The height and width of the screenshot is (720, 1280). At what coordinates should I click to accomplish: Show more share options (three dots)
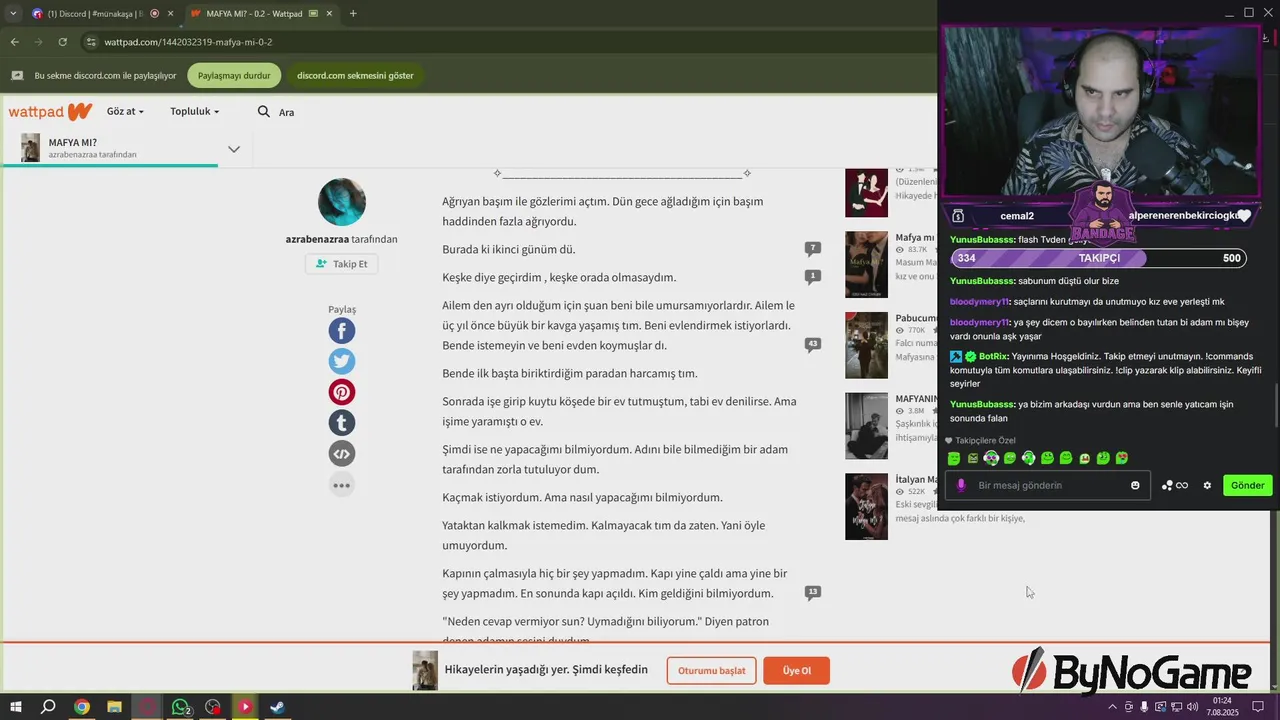(x=341, y=485)
